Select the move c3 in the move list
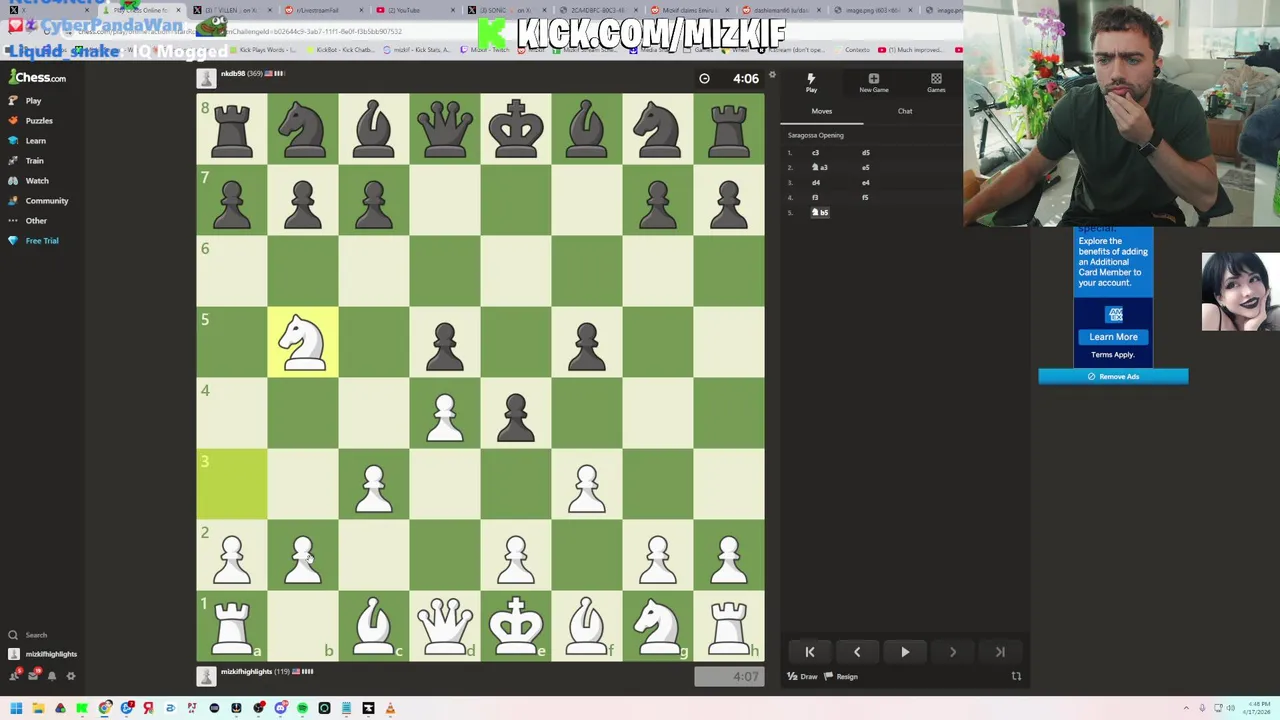This screenshot has height=720, width=1280. (816, 153)
